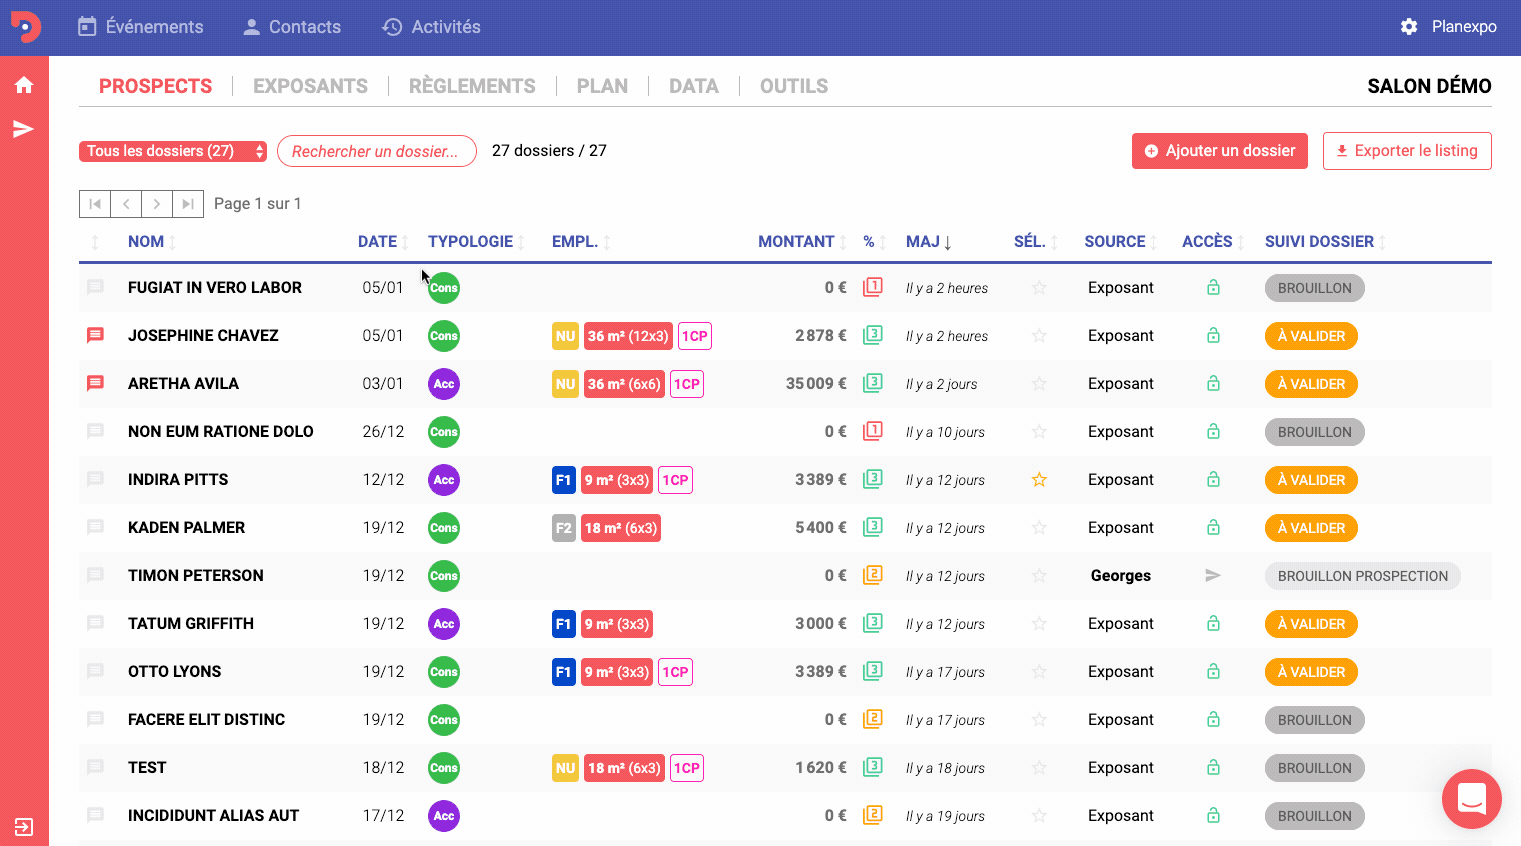Click lock access icon for Aretha Avila
This screenshot has height=846, width=1521.
(x=1213, y=383)
